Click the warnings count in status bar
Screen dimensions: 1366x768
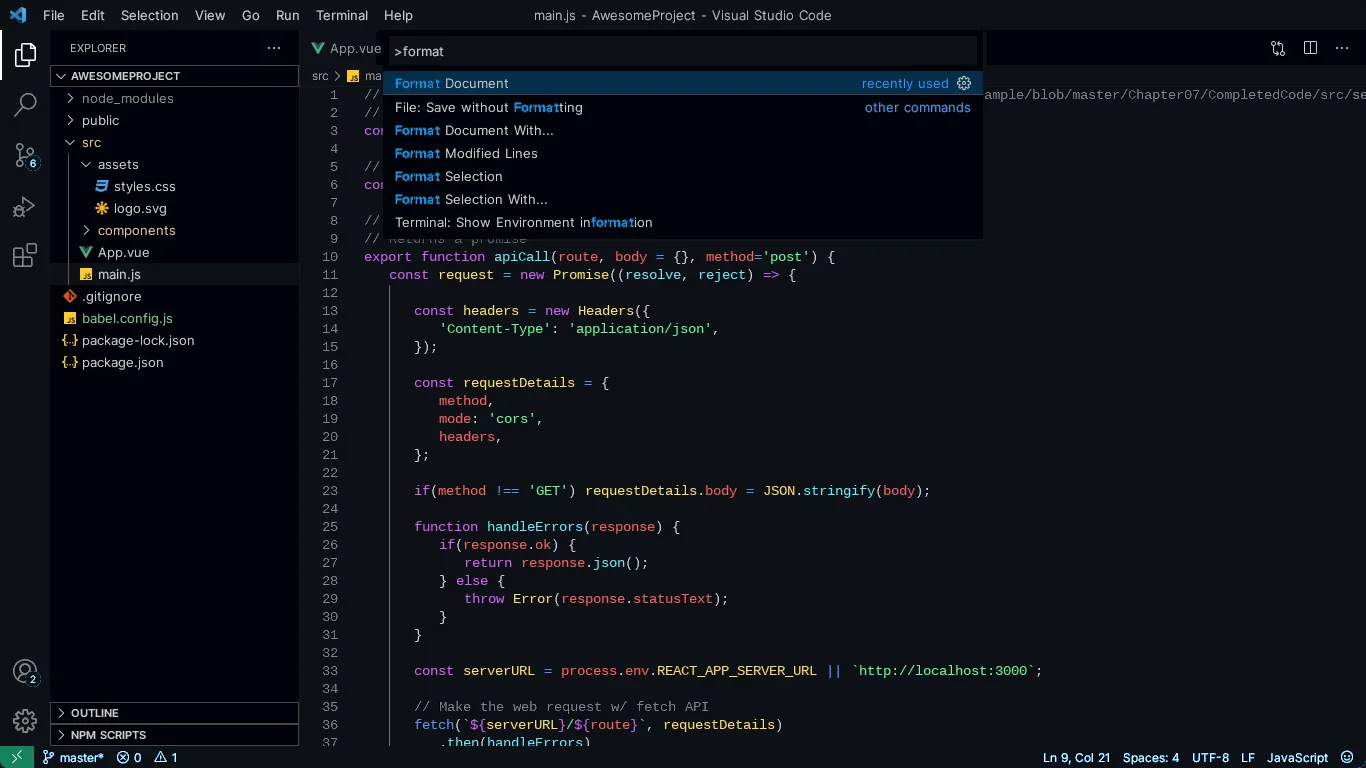coord(166,757)
